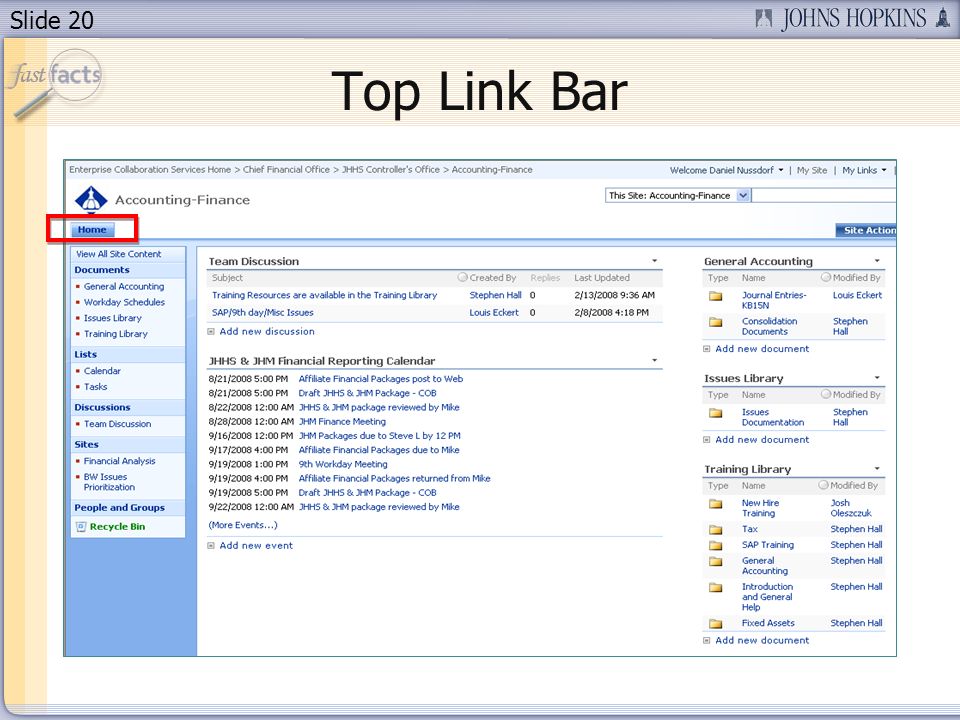Open People and Groups heading
Screen dimensions: 960x720
[119, 508]
